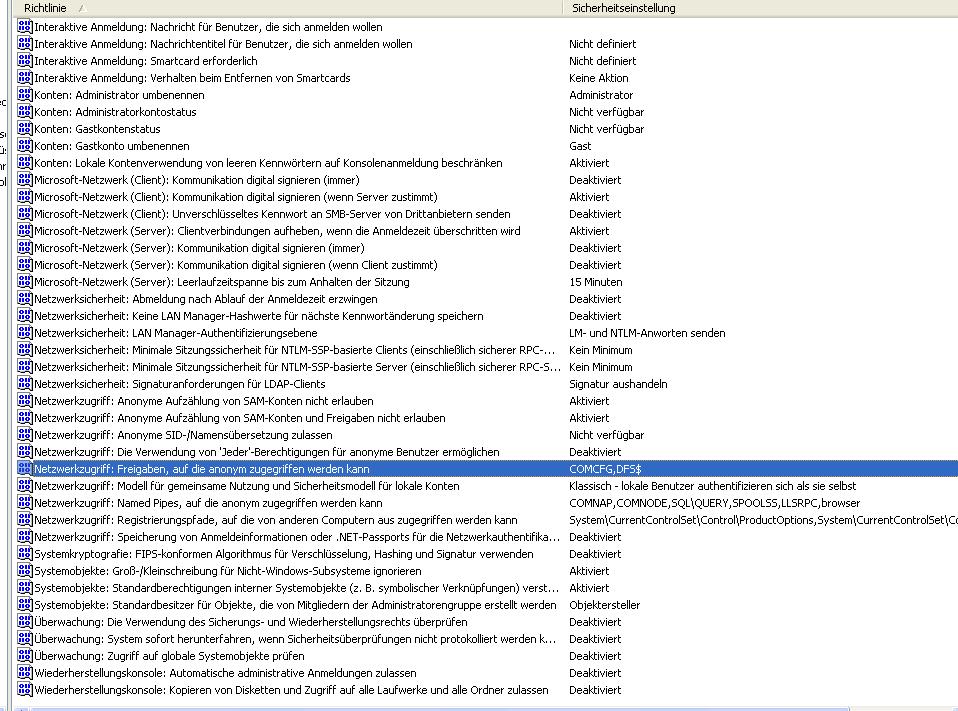This screenshot has width=958, height=711.
Task: Click the "System\CurrentControlSet\Control\ProductOptions" value
Action: point(764,520)
